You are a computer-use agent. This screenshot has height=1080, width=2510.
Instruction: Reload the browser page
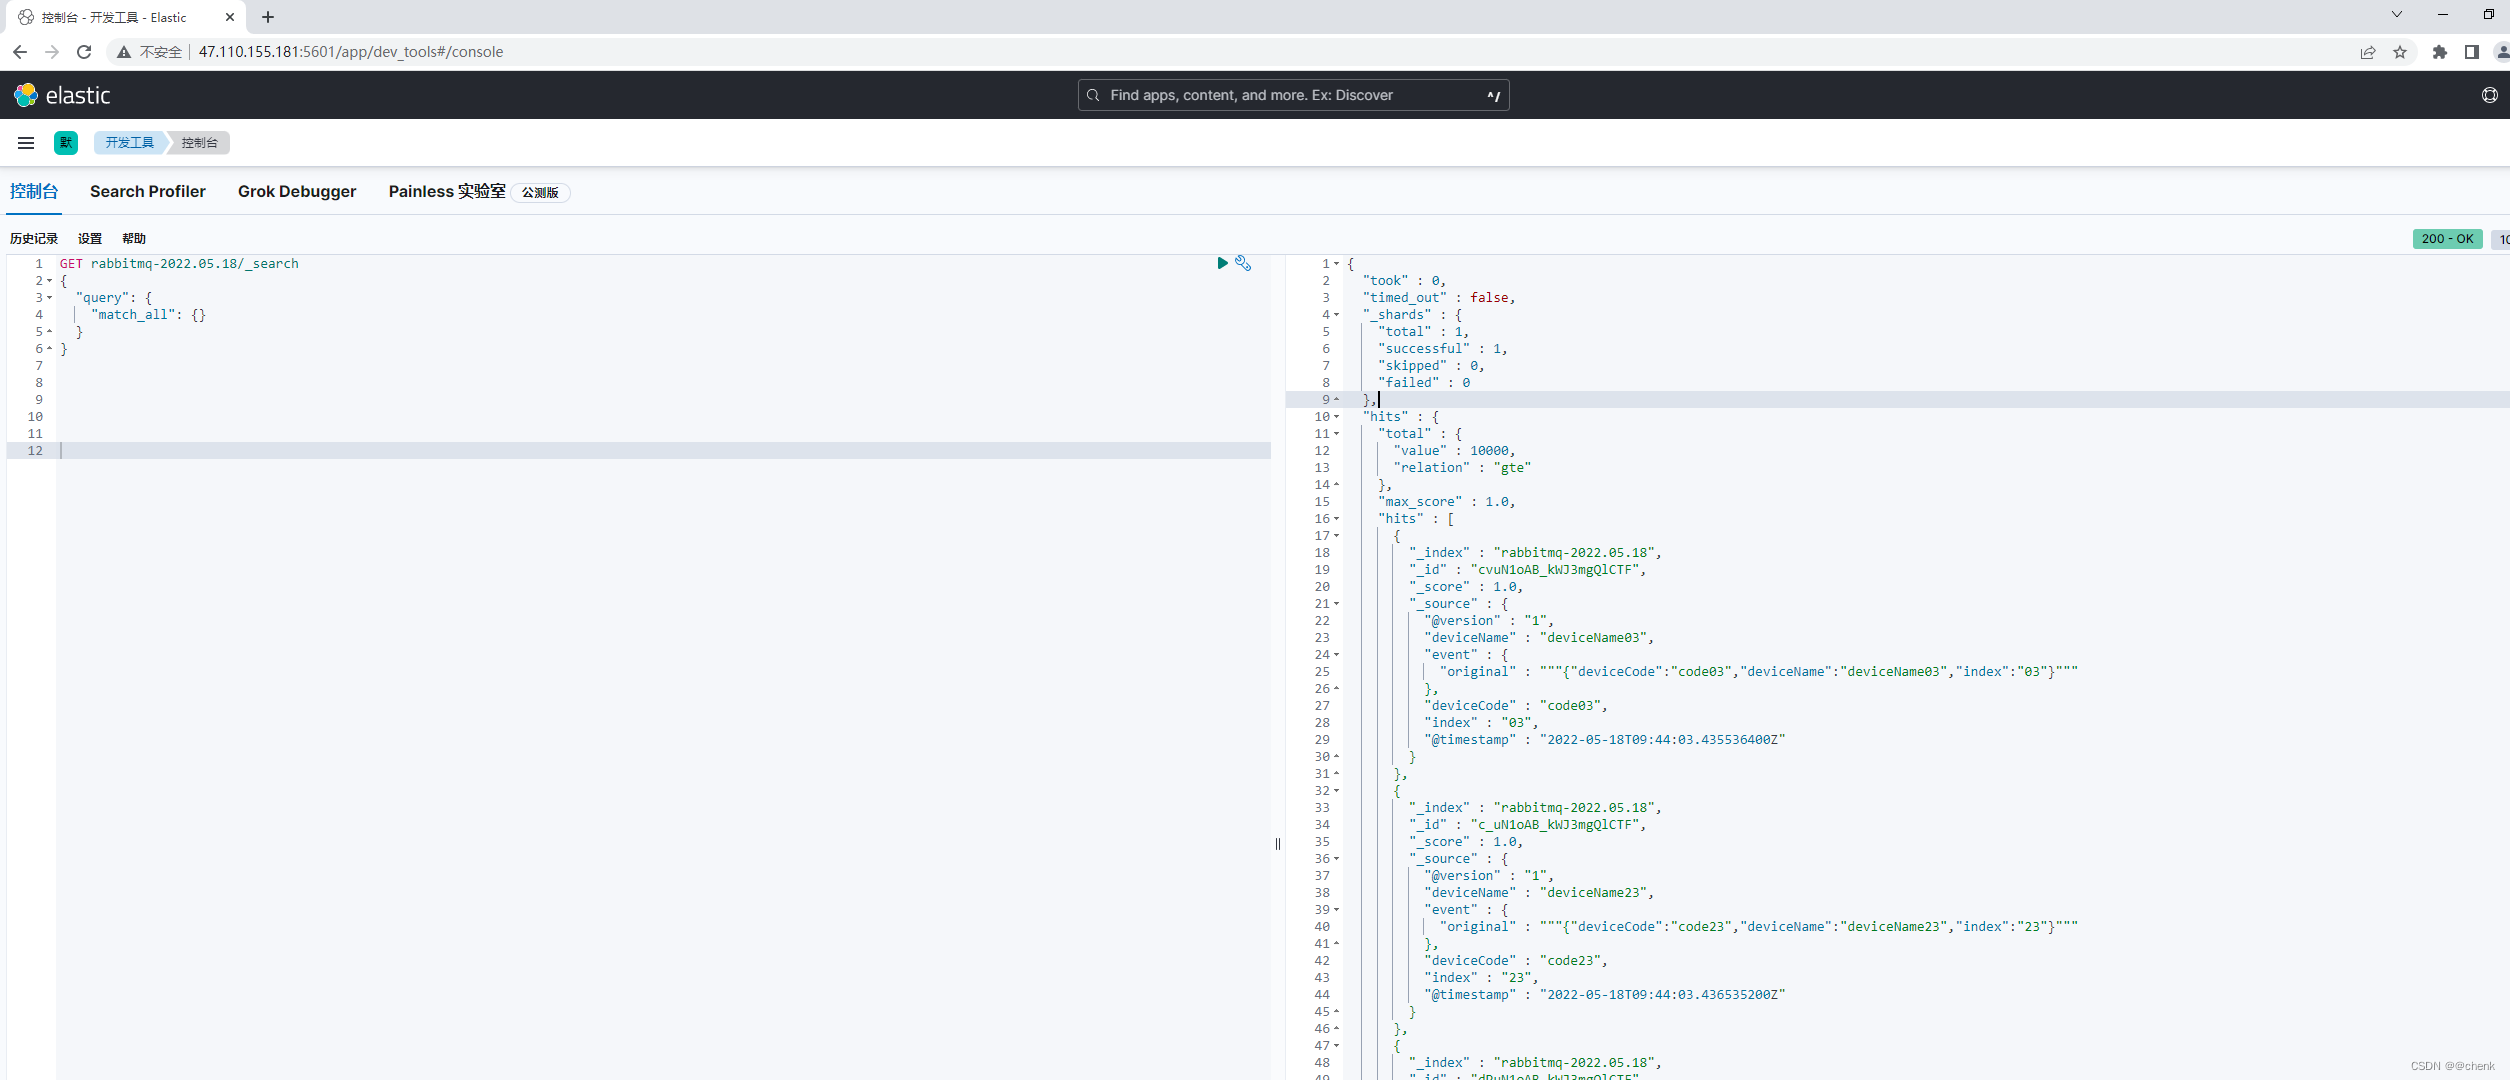[x=84, y=52]
